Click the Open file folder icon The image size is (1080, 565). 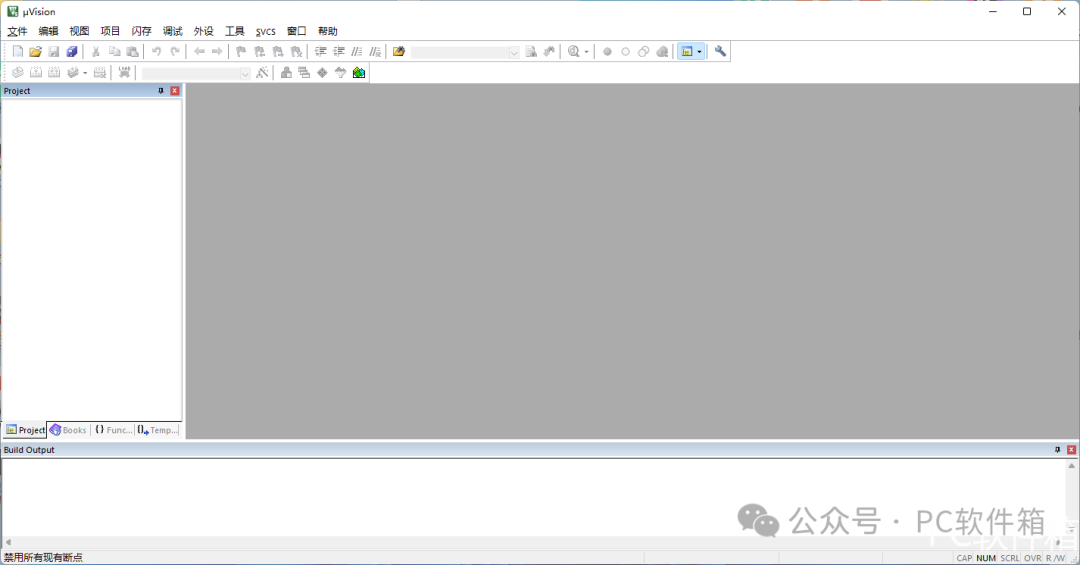pos(36,52)
